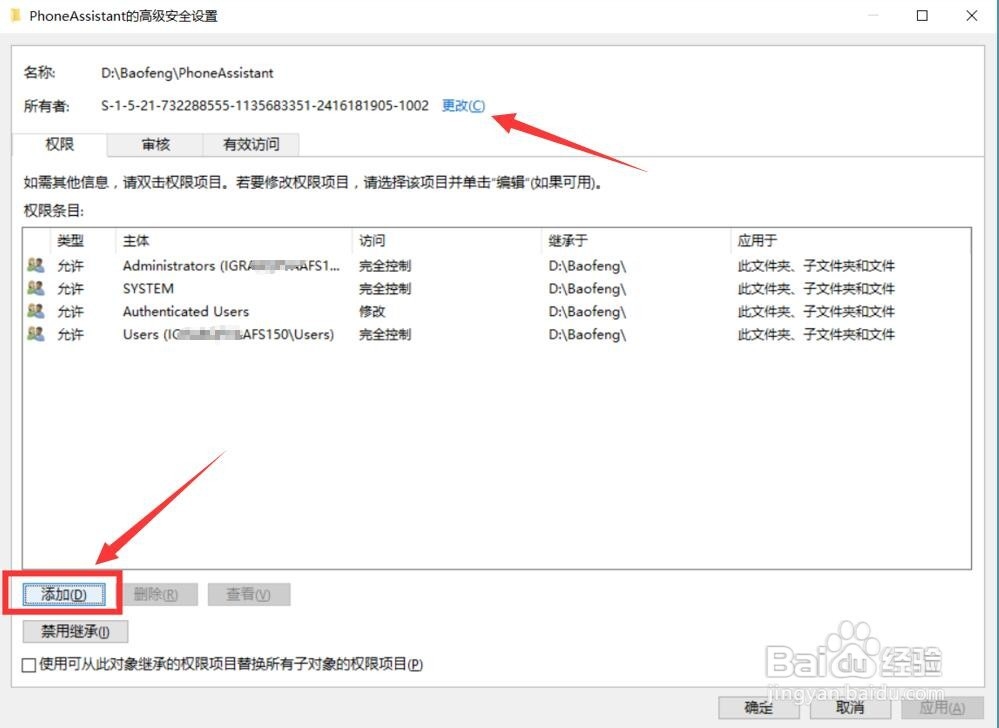Viewport: 999px width, 728px height.
Task: Click the 删除(R) button
Action: pos(162,593)
